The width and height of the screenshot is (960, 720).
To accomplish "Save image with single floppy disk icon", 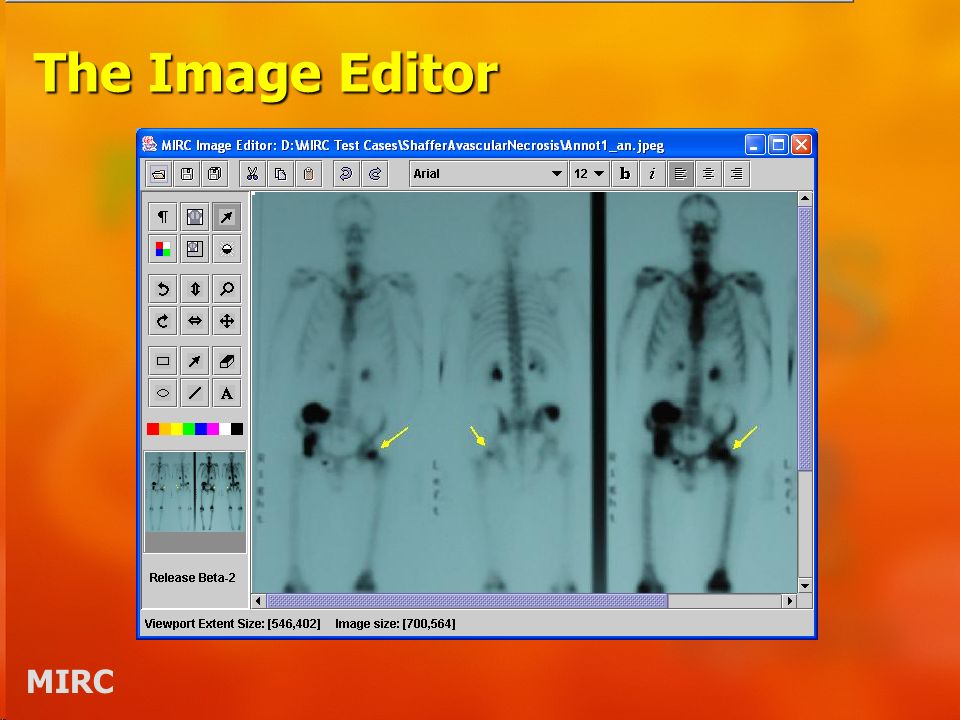I will tap(187, 174).
